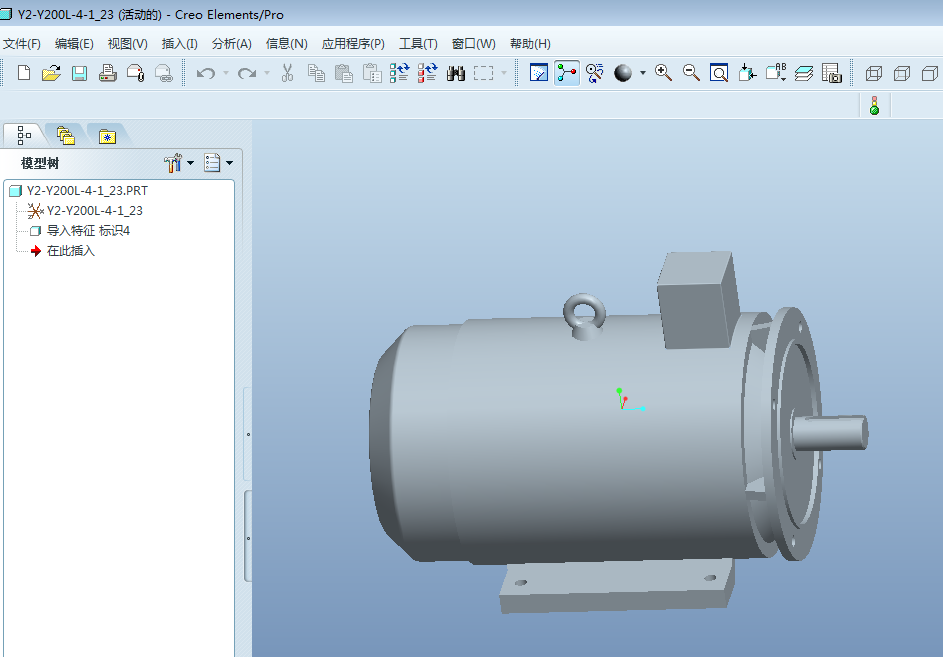943x657 pixels.
Task: Create a new file with the New icon
Action: click(24, 73)
